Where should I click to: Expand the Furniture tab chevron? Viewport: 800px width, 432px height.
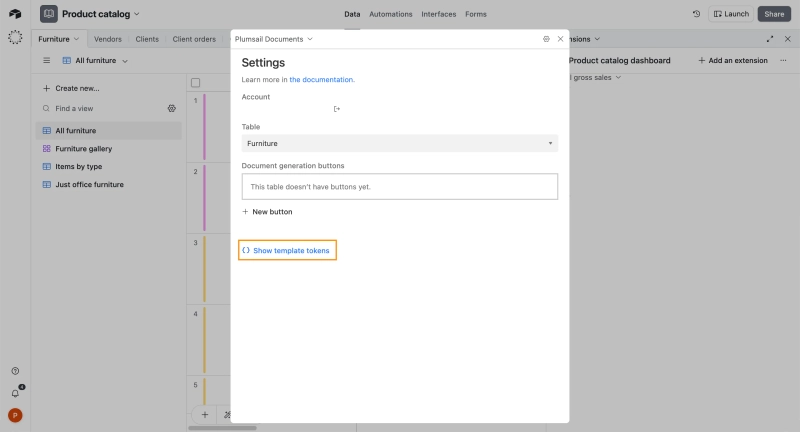(x=76, y=39)
